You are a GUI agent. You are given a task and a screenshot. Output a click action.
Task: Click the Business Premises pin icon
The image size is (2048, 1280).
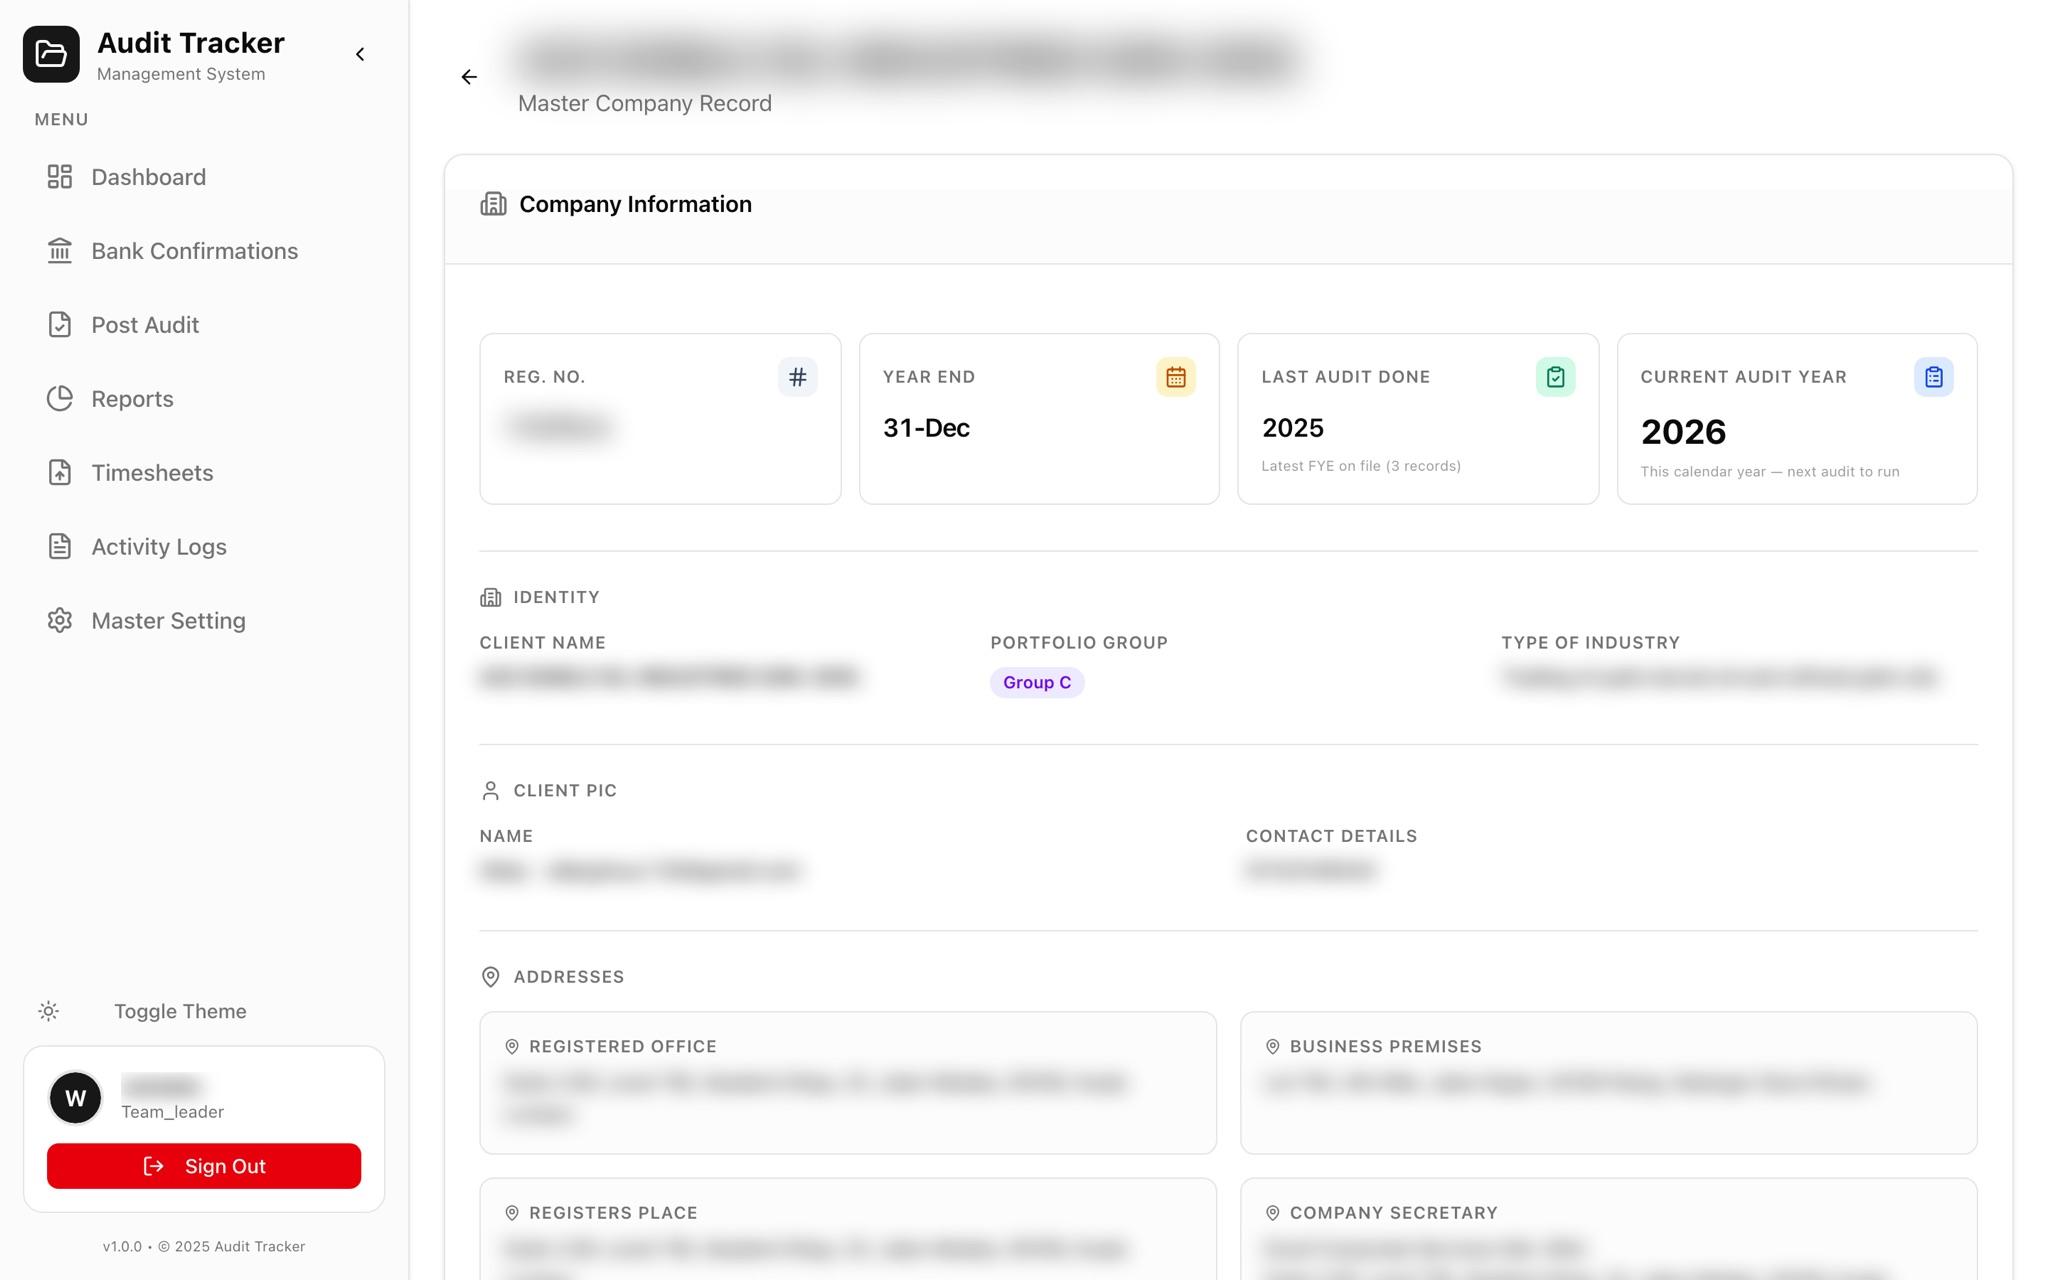pyautogui.click(x=1272, y=1046)
